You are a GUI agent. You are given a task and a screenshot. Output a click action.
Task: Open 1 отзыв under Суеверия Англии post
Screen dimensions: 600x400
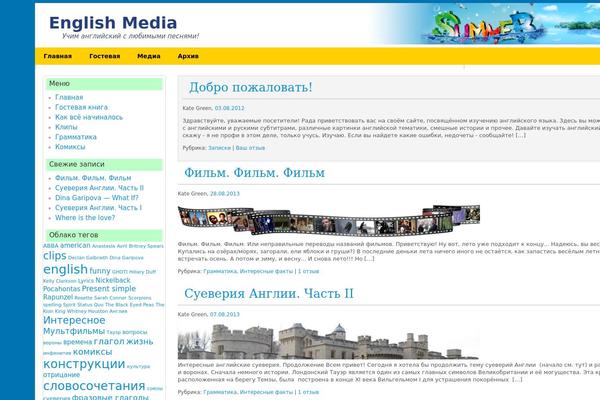pyautogui.click(x=308, y=392)
